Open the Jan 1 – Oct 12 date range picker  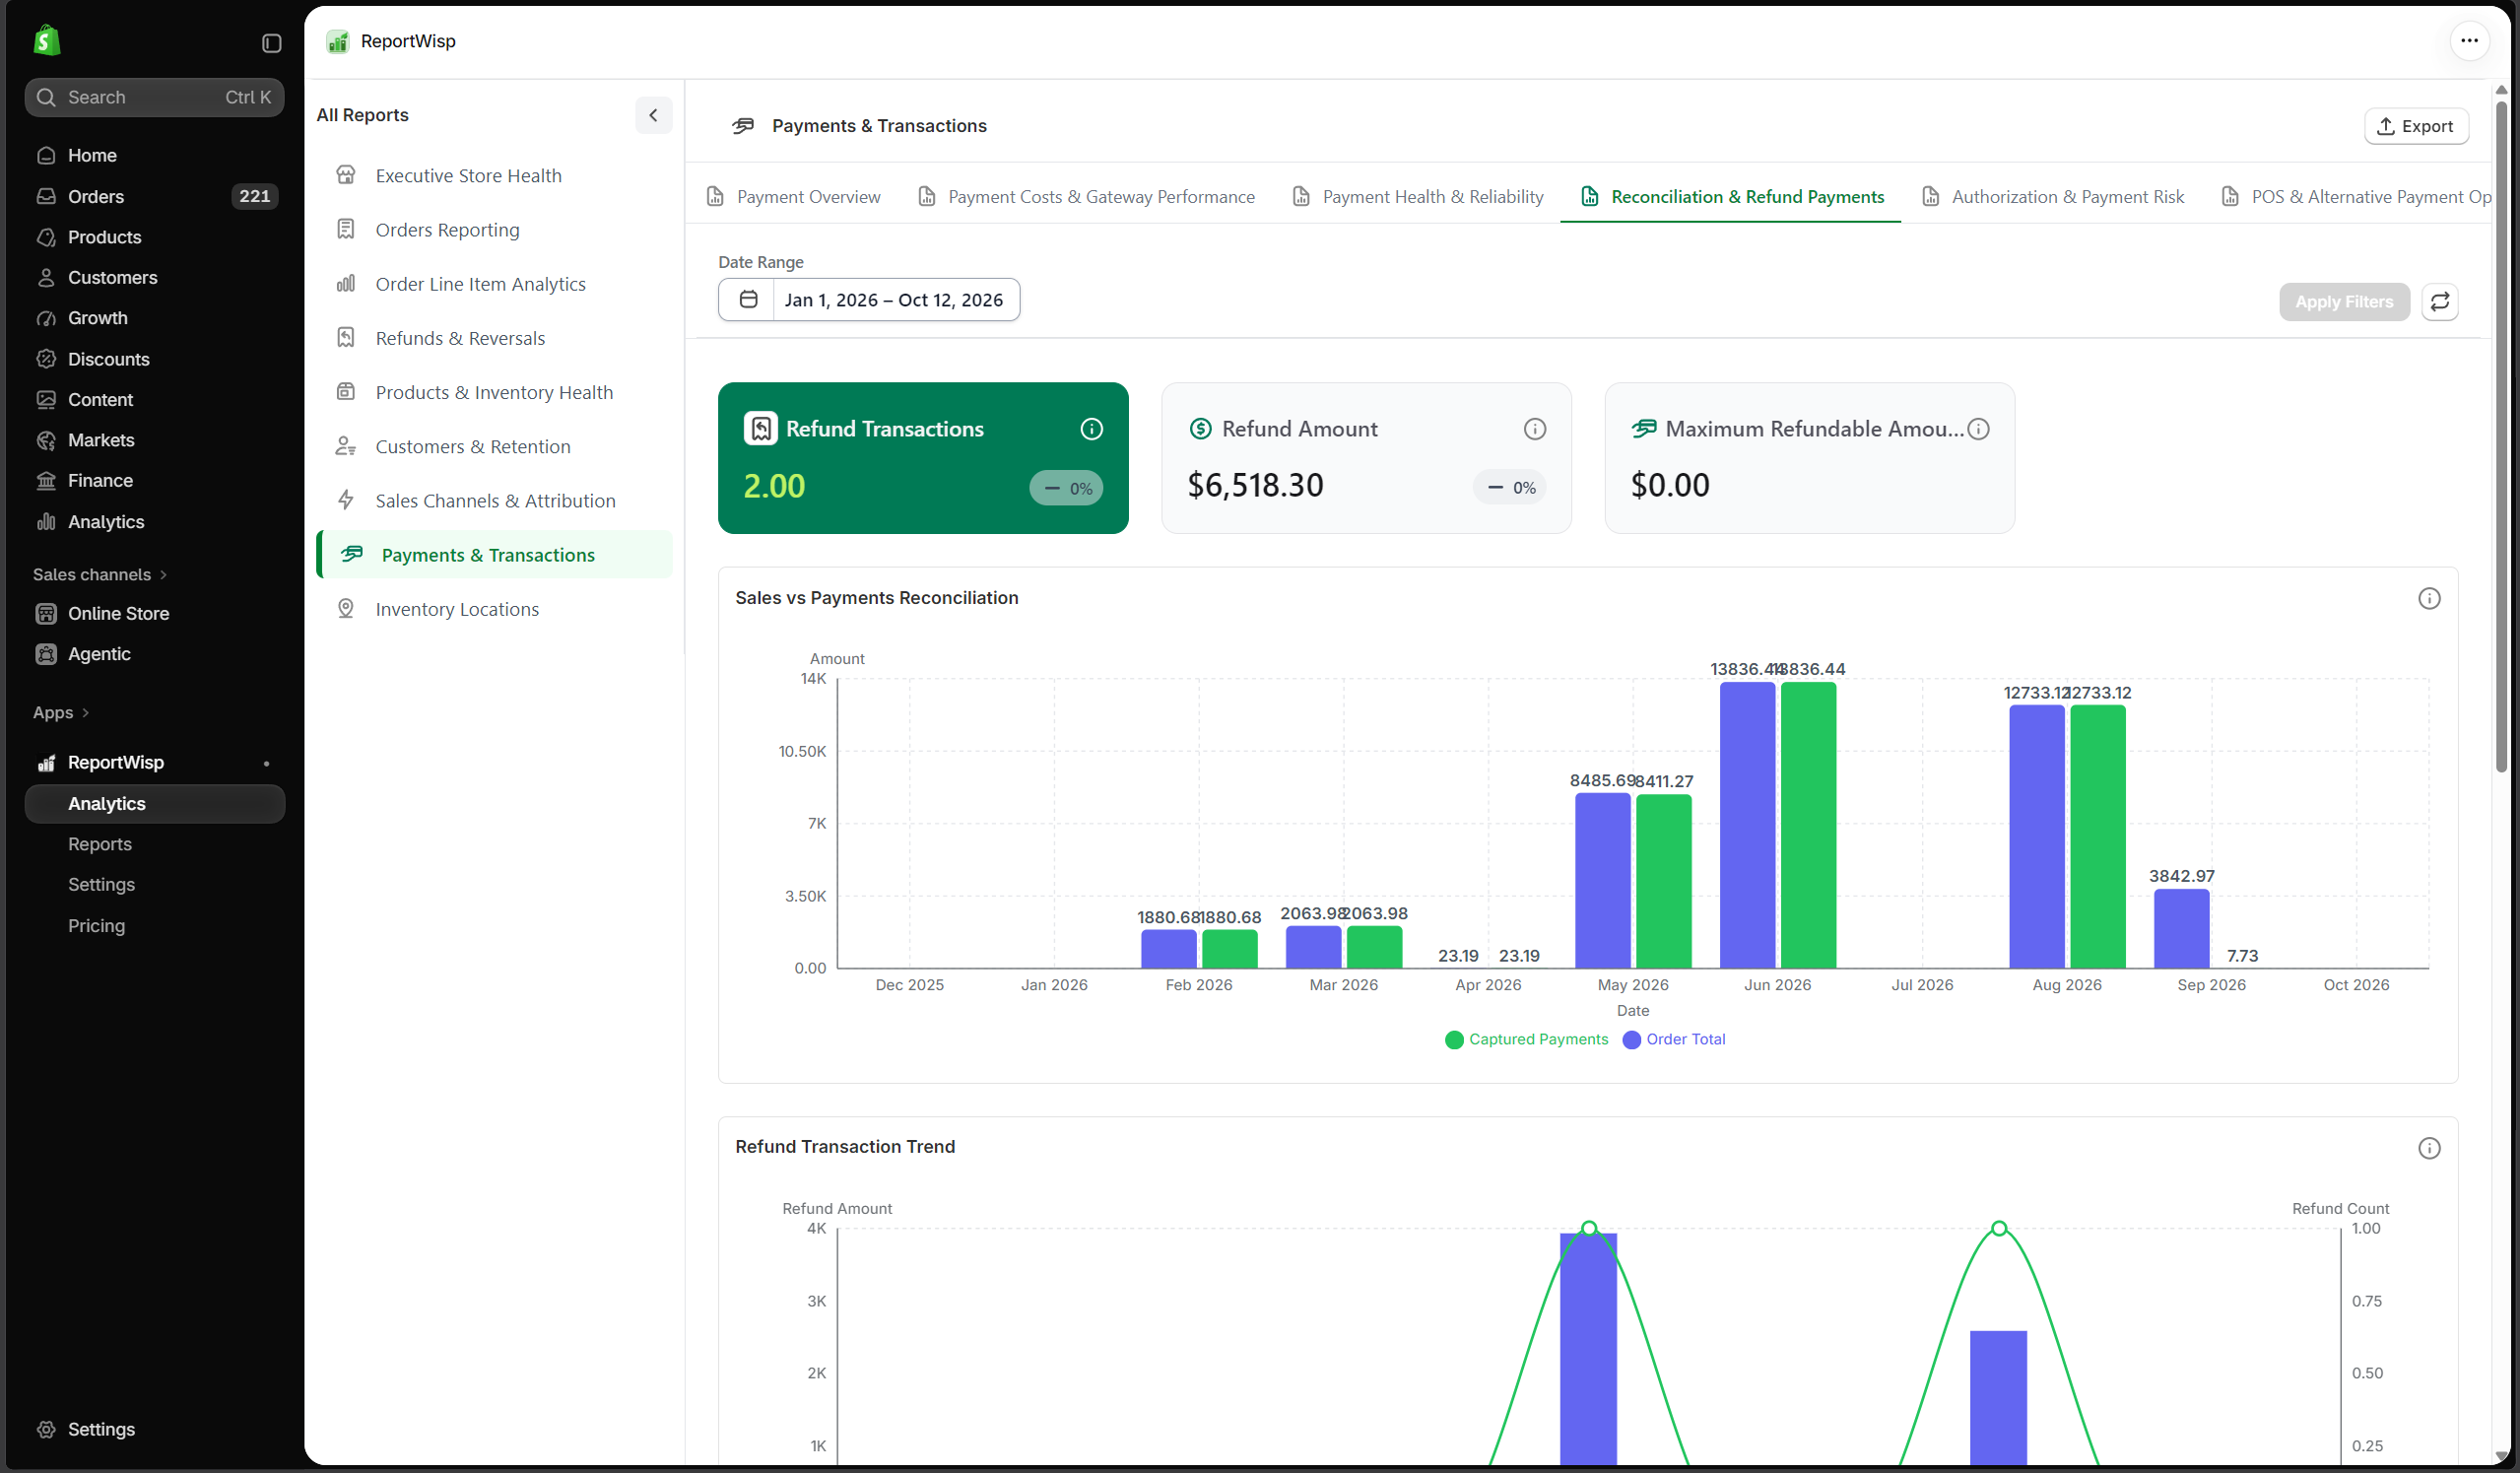[868, 300]
